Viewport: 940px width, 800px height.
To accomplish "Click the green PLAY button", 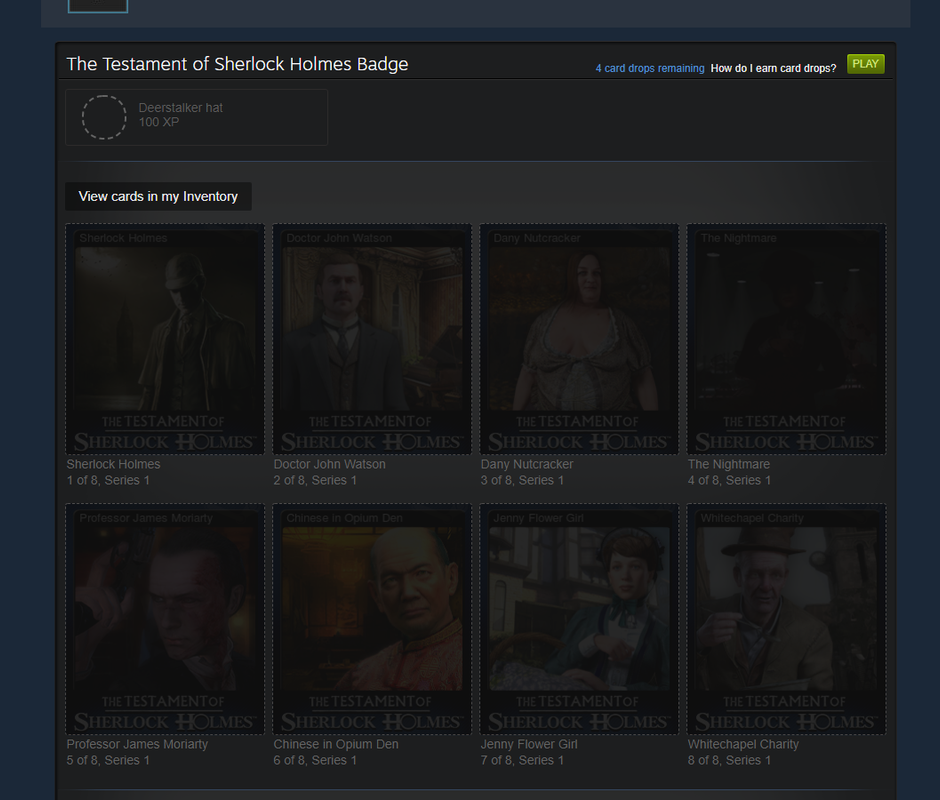I will point(865,64).
